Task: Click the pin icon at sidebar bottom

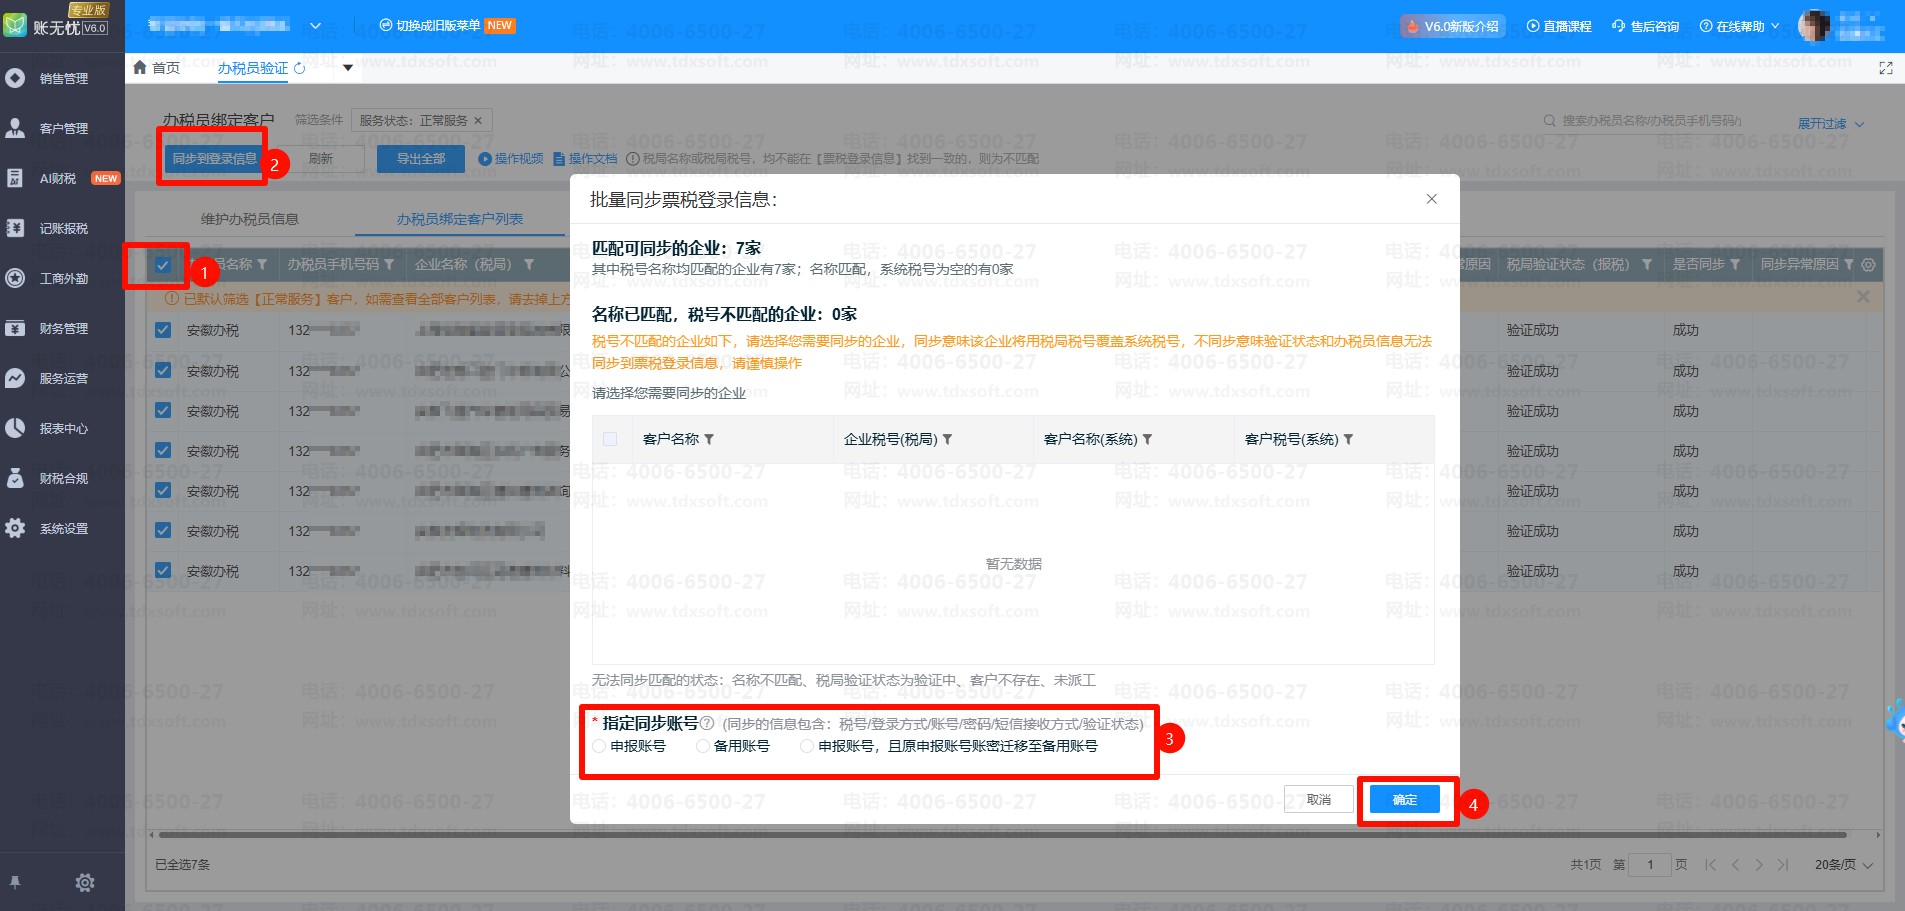Action: [15, 882]
